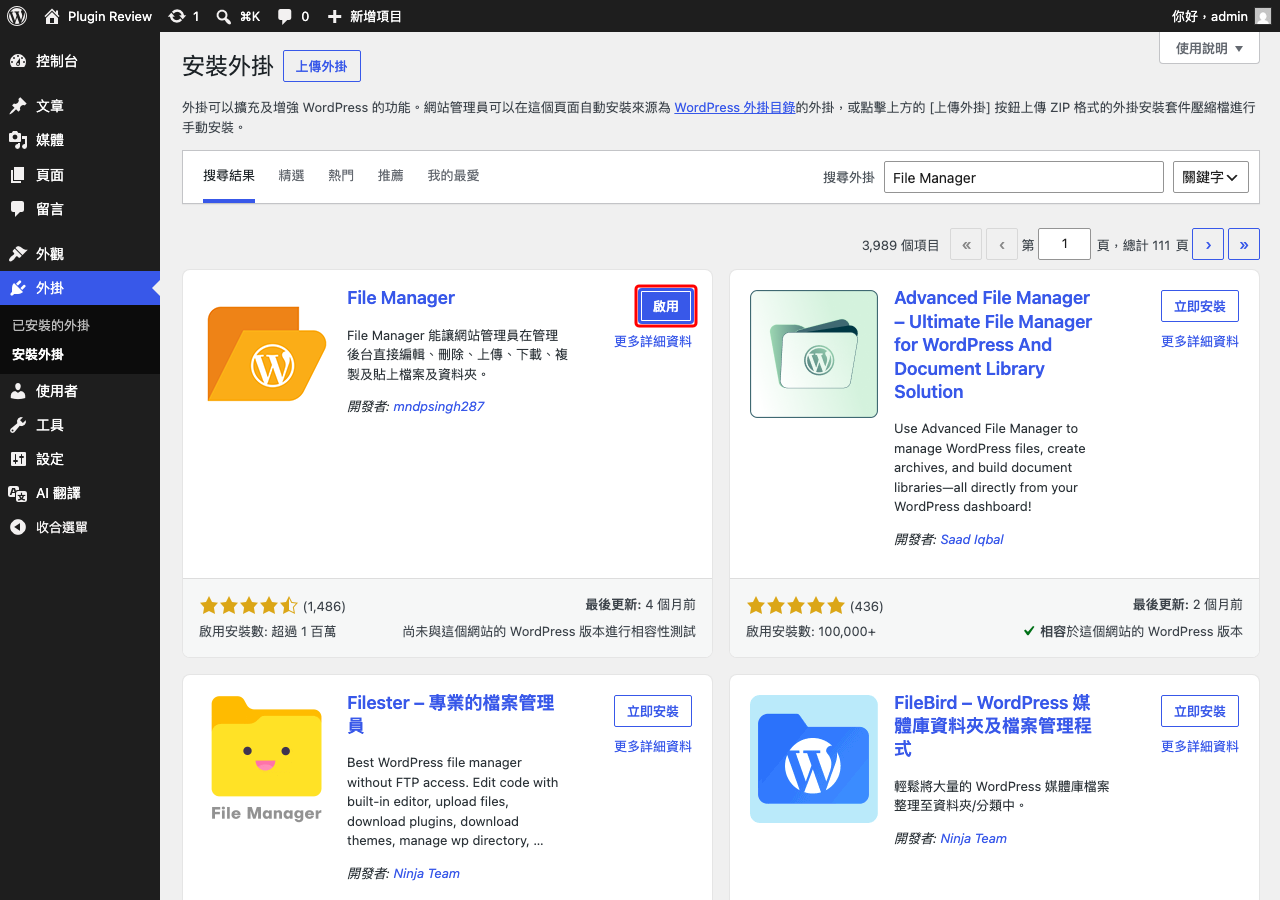Click the 留言 comment icon in the sidebar
1280x900 pixels.
click(18, 209)
